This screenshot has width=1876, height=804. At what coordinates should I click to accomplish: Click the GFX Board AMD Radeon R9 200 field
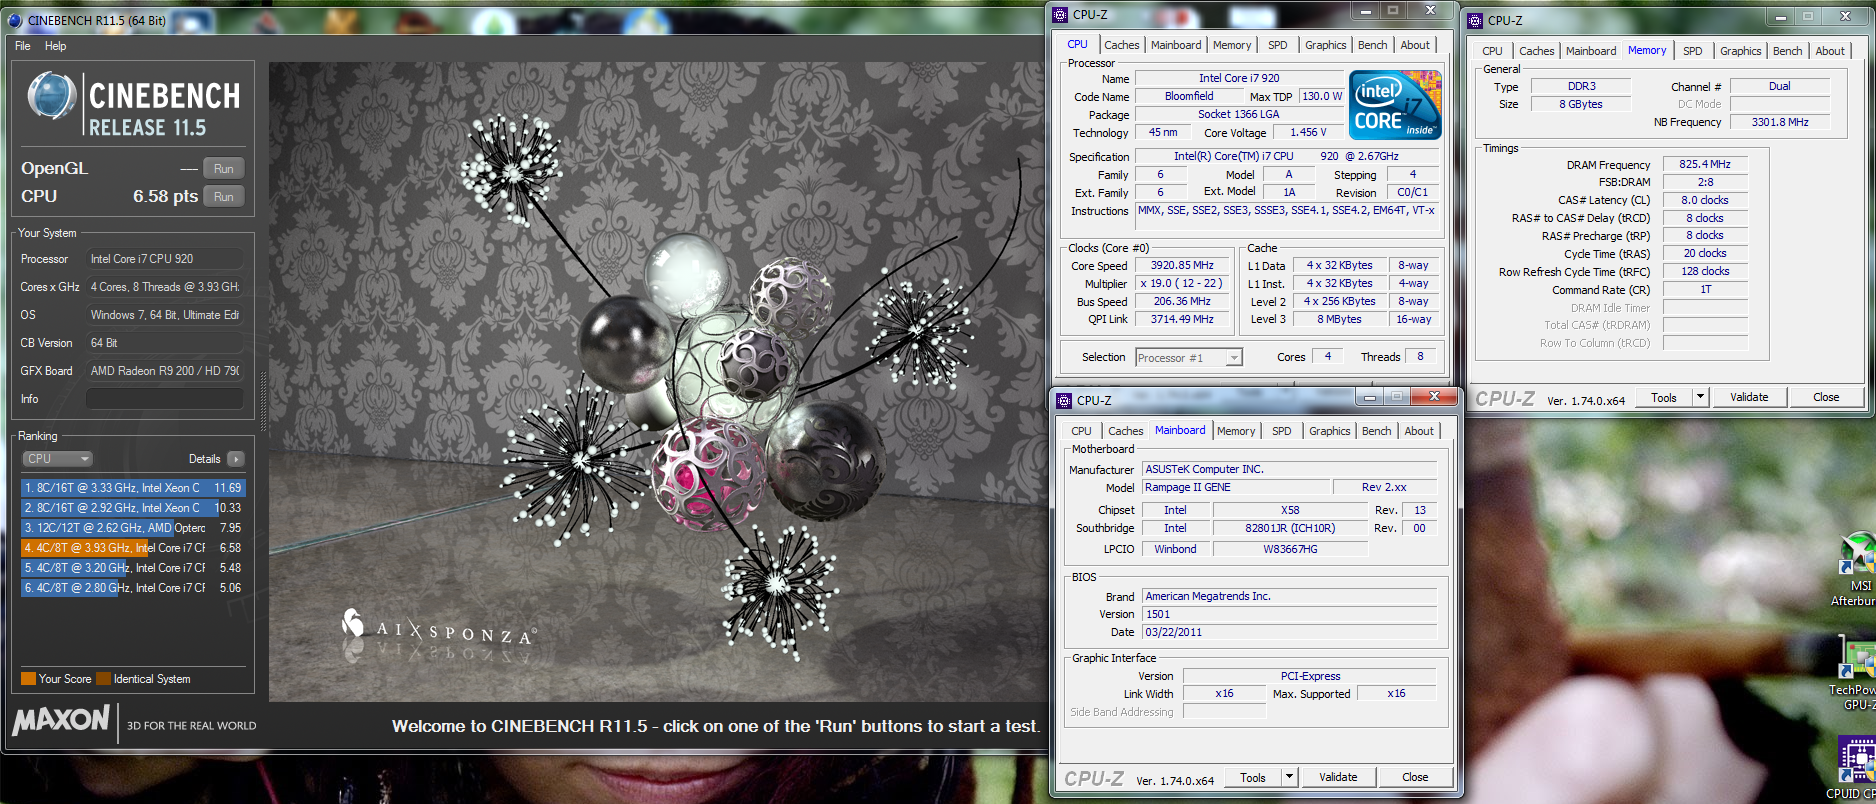click(x=164, y=371)
